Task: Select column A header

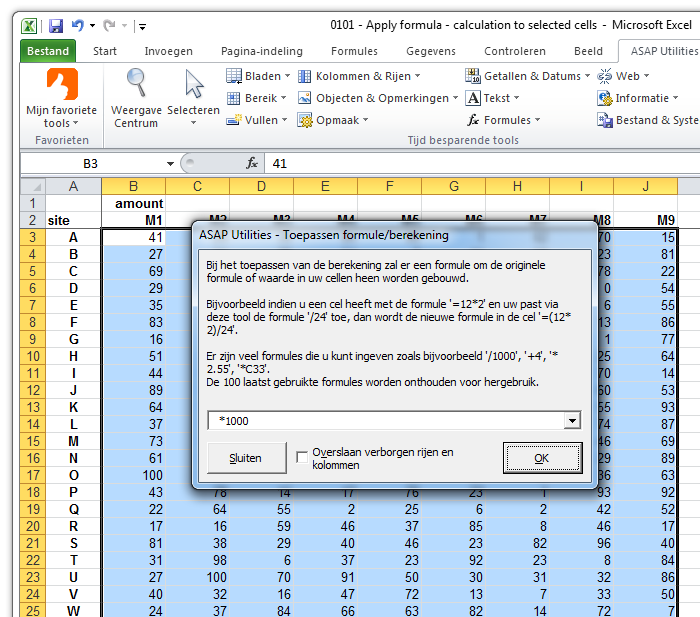Action: point(73,186)
